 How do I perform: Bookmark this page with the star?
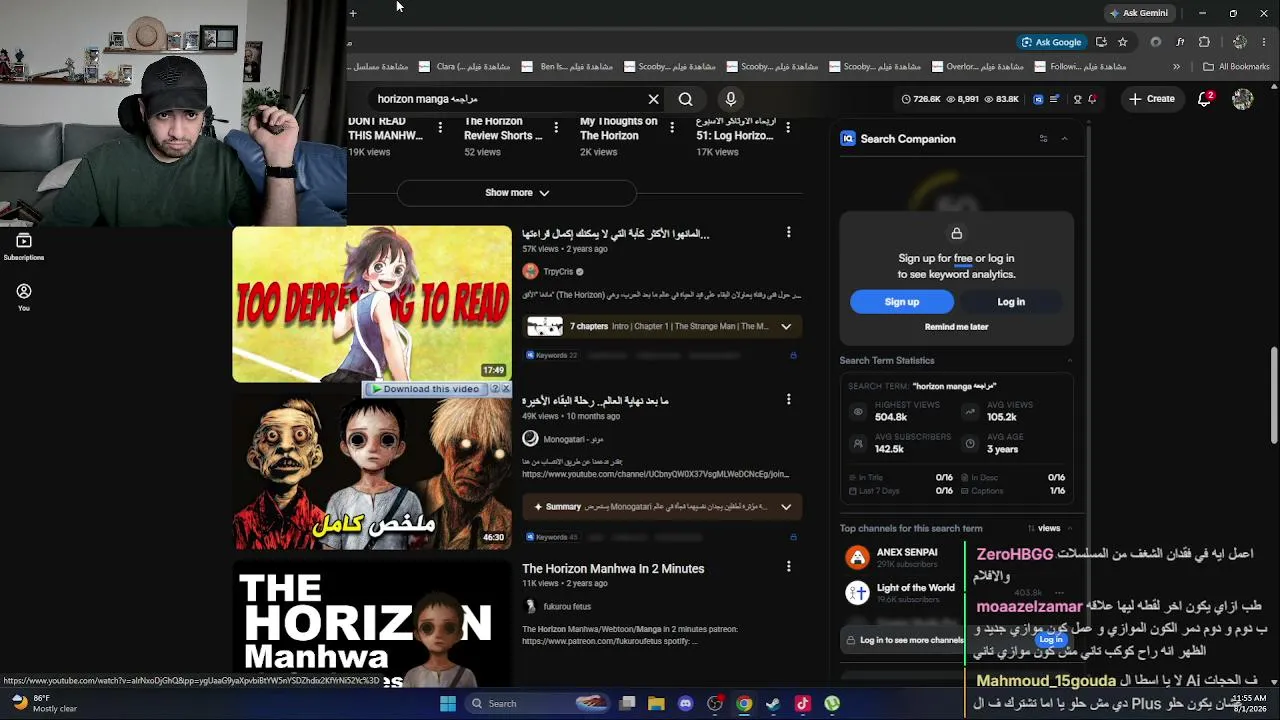click(1123, 42)
